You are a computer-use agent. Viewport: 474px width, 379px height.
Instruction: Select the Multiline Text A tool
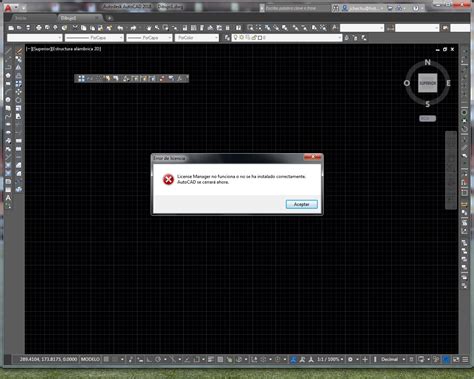point(8,198)
